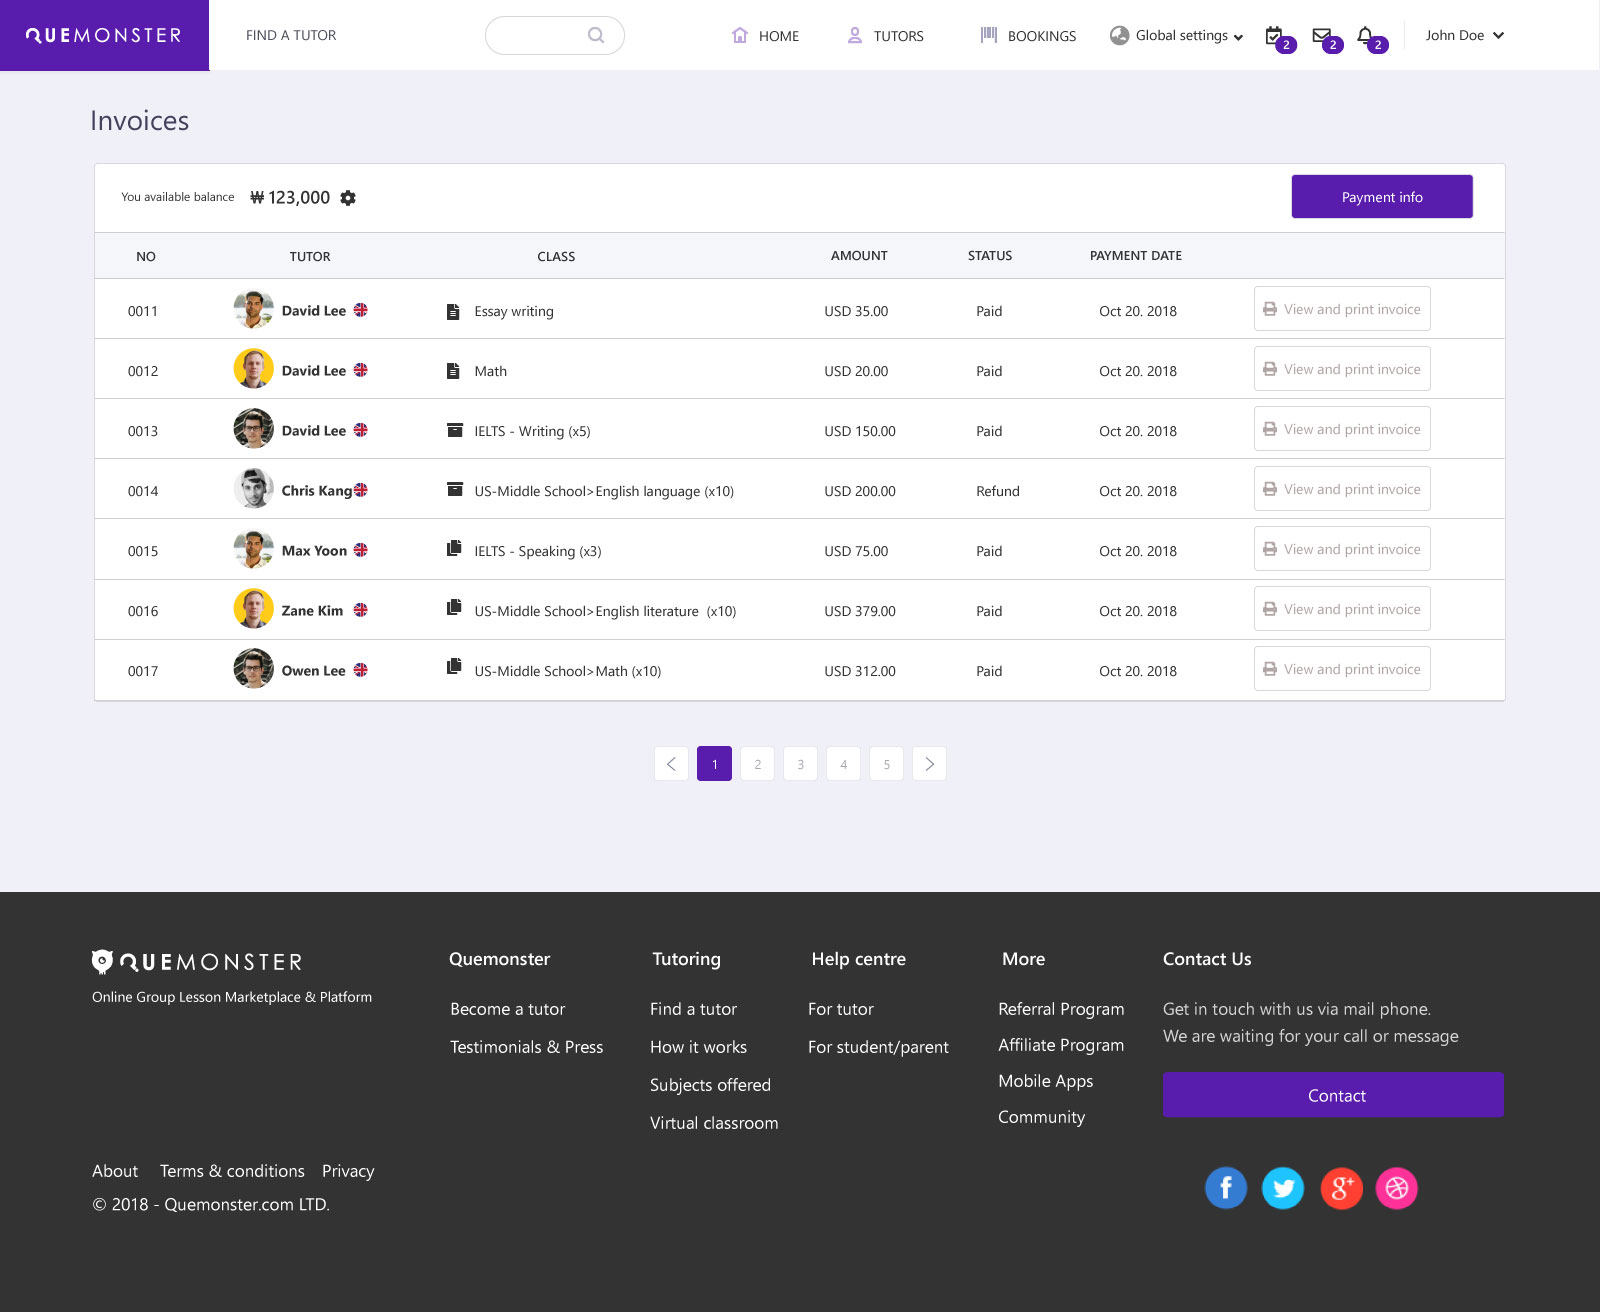Click the Payment info button
The height and width of the screenshot is (1312, 1600).
coord(1382,196)
